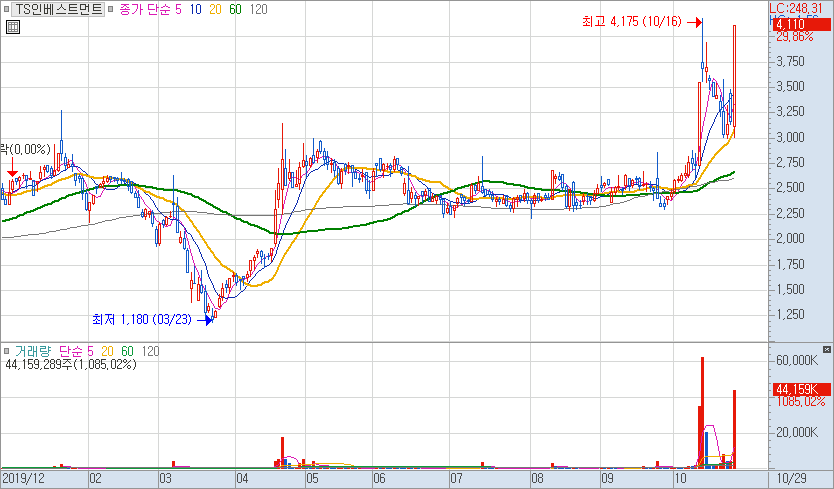Click the 1085.02% volume change label
834x489 pixels.
tap(801, 401)
